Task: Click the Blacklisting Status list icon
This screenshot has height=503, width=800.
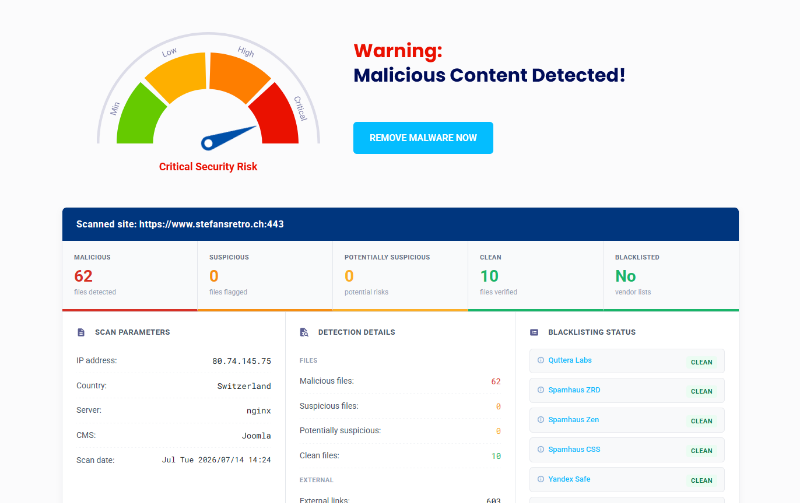Action: coord(534,332)
